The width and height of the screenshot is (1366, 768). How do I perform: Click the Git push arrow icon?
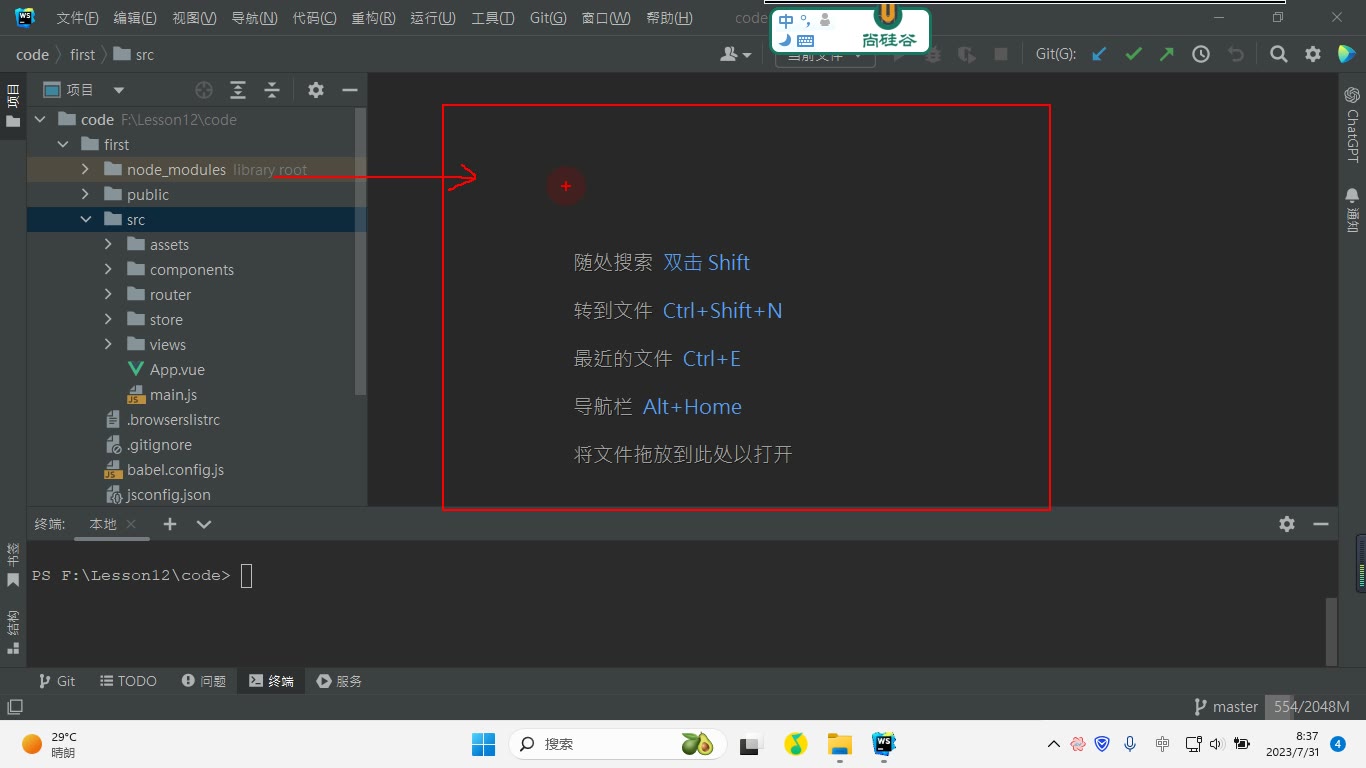pyautogui.click(x=1167, y=55)
